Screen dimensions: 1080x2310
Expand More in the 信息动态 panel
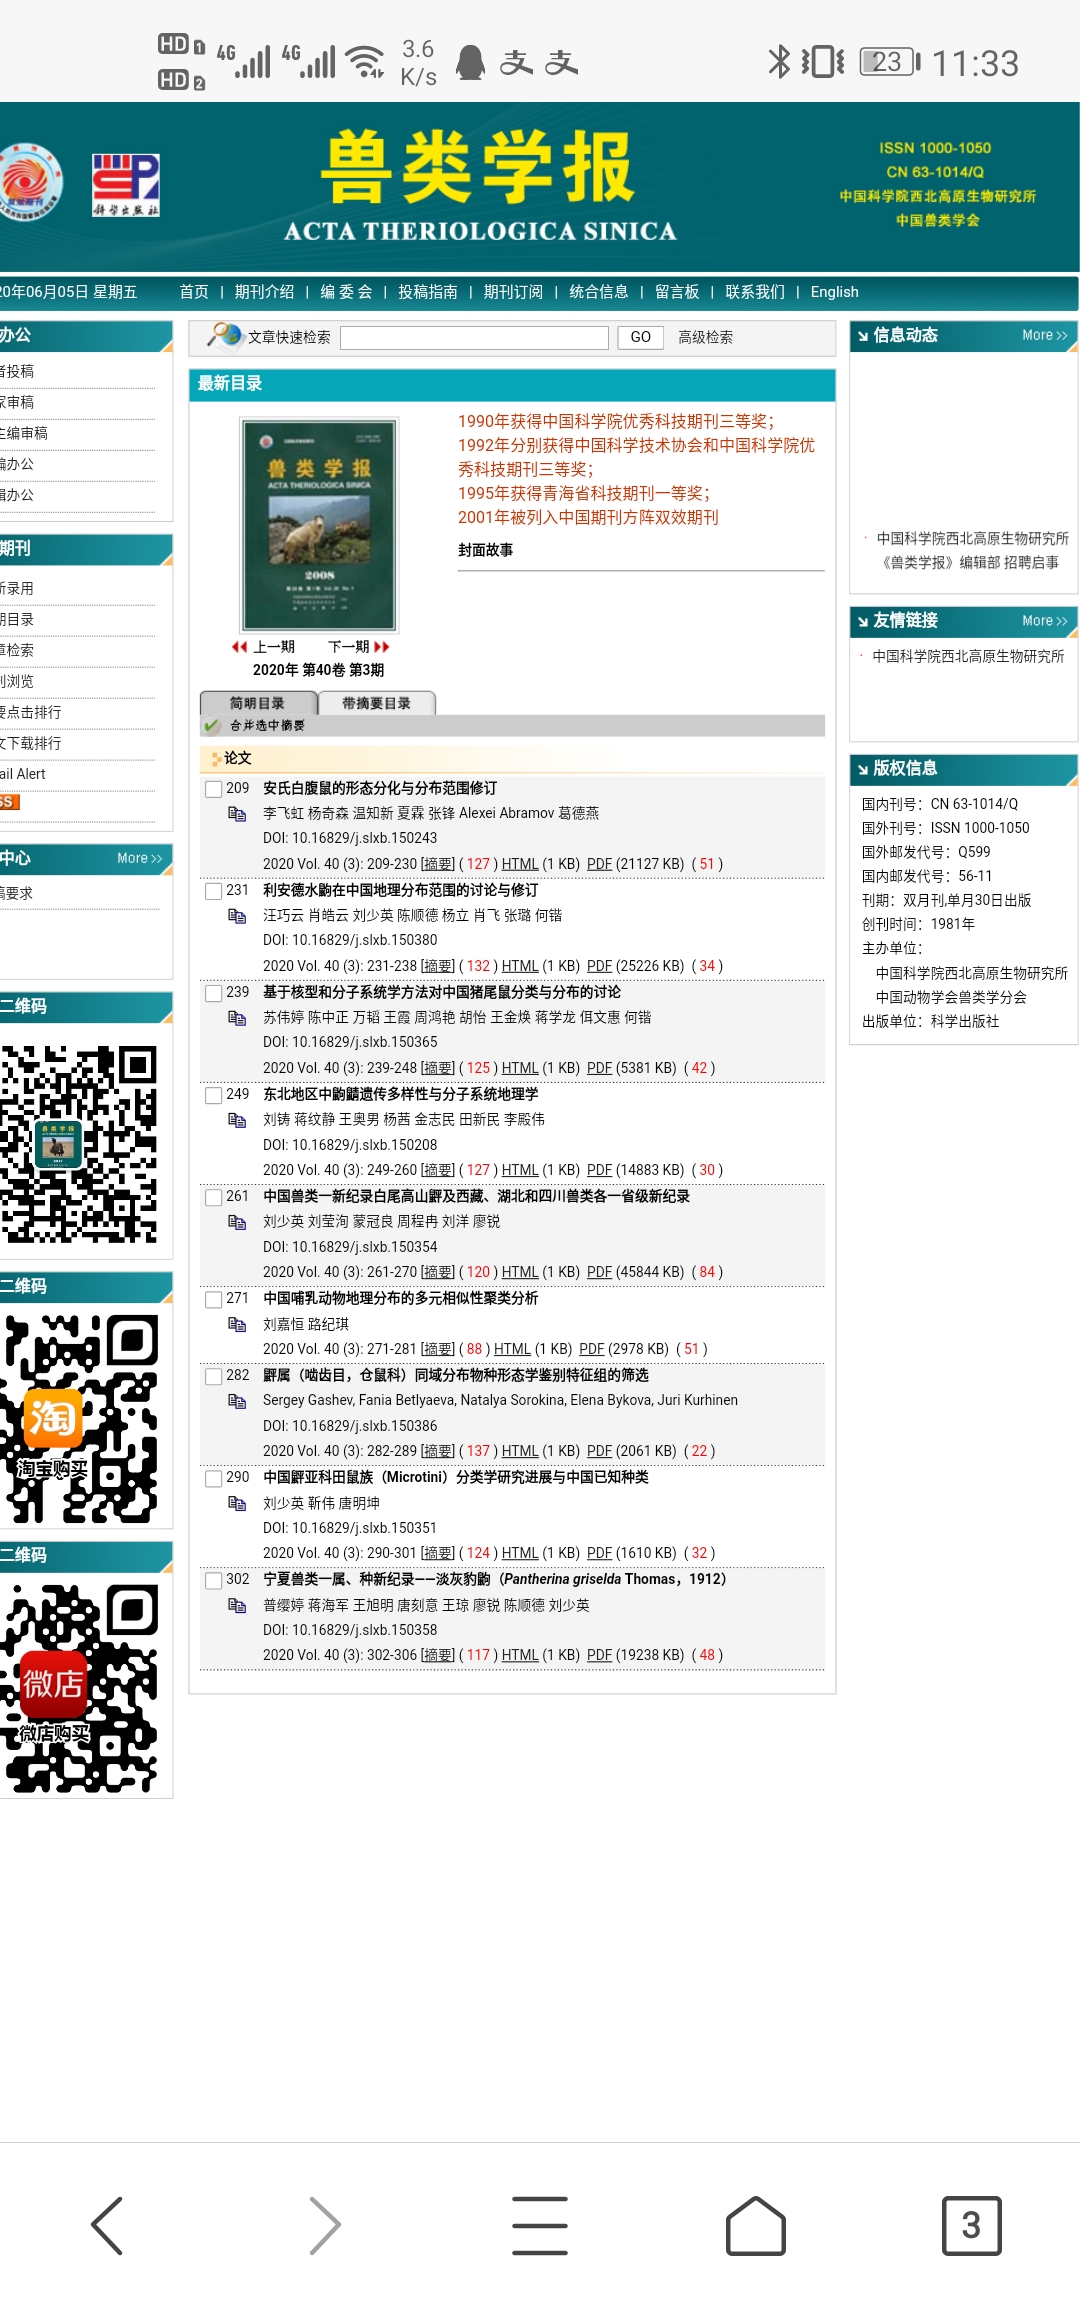(x=1044, y=336)
